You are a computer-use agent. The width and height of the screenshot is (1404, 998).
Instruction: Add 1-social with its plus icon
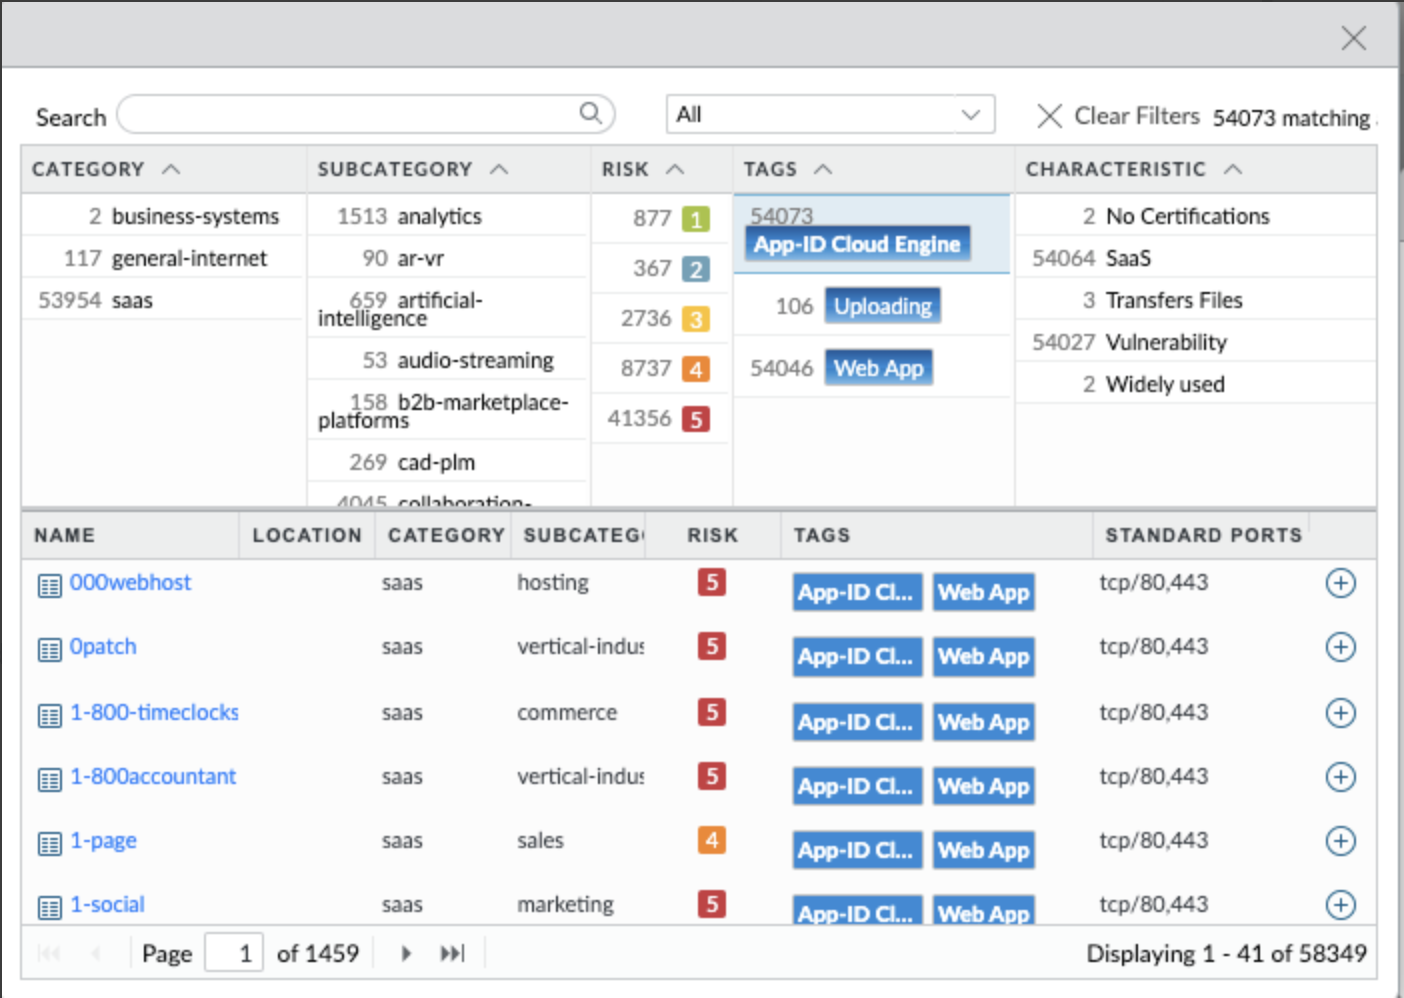[x=1340, y=905]
